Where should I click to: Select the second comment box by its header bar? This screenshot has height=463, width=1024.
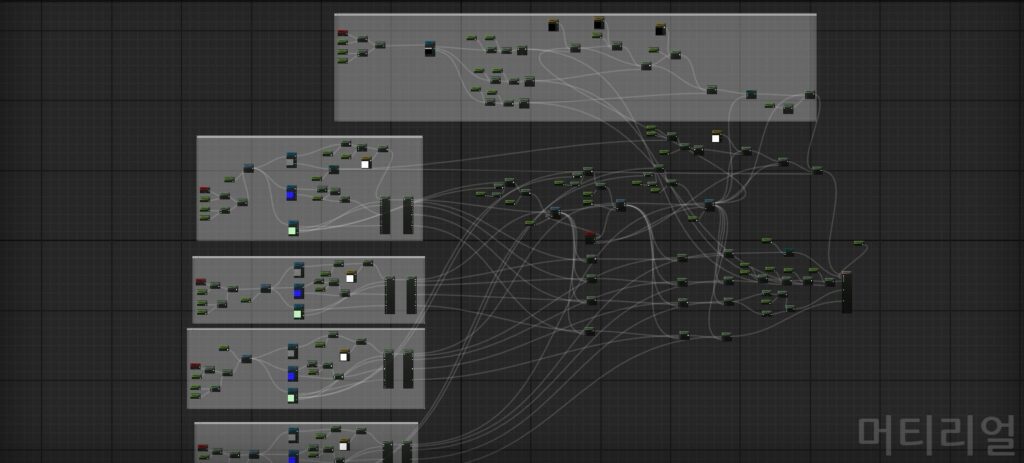coord(310,137)
